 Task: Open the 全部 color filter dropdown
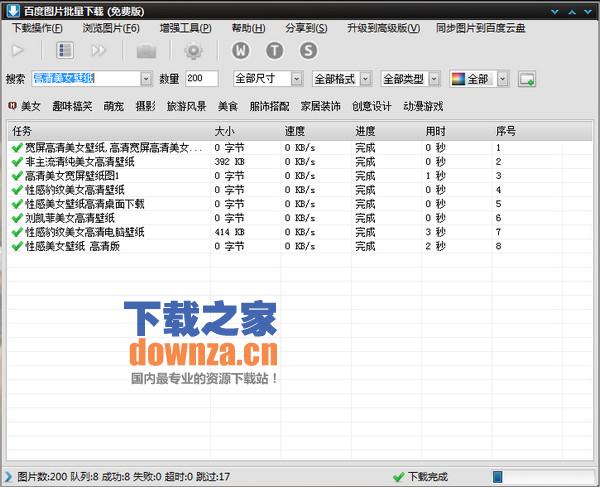coord(503,79)
